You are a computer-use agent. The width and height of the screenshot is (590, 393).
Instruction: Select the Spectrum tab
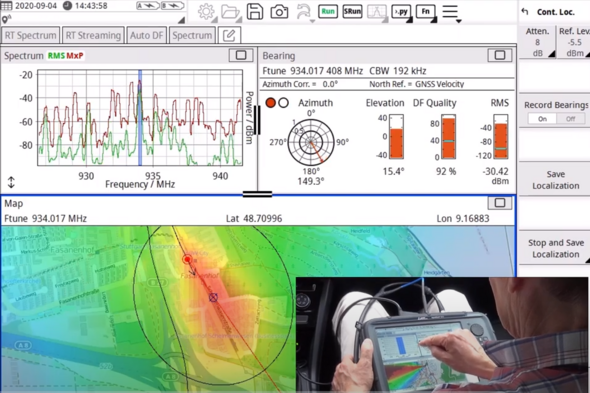click(192, 35)
